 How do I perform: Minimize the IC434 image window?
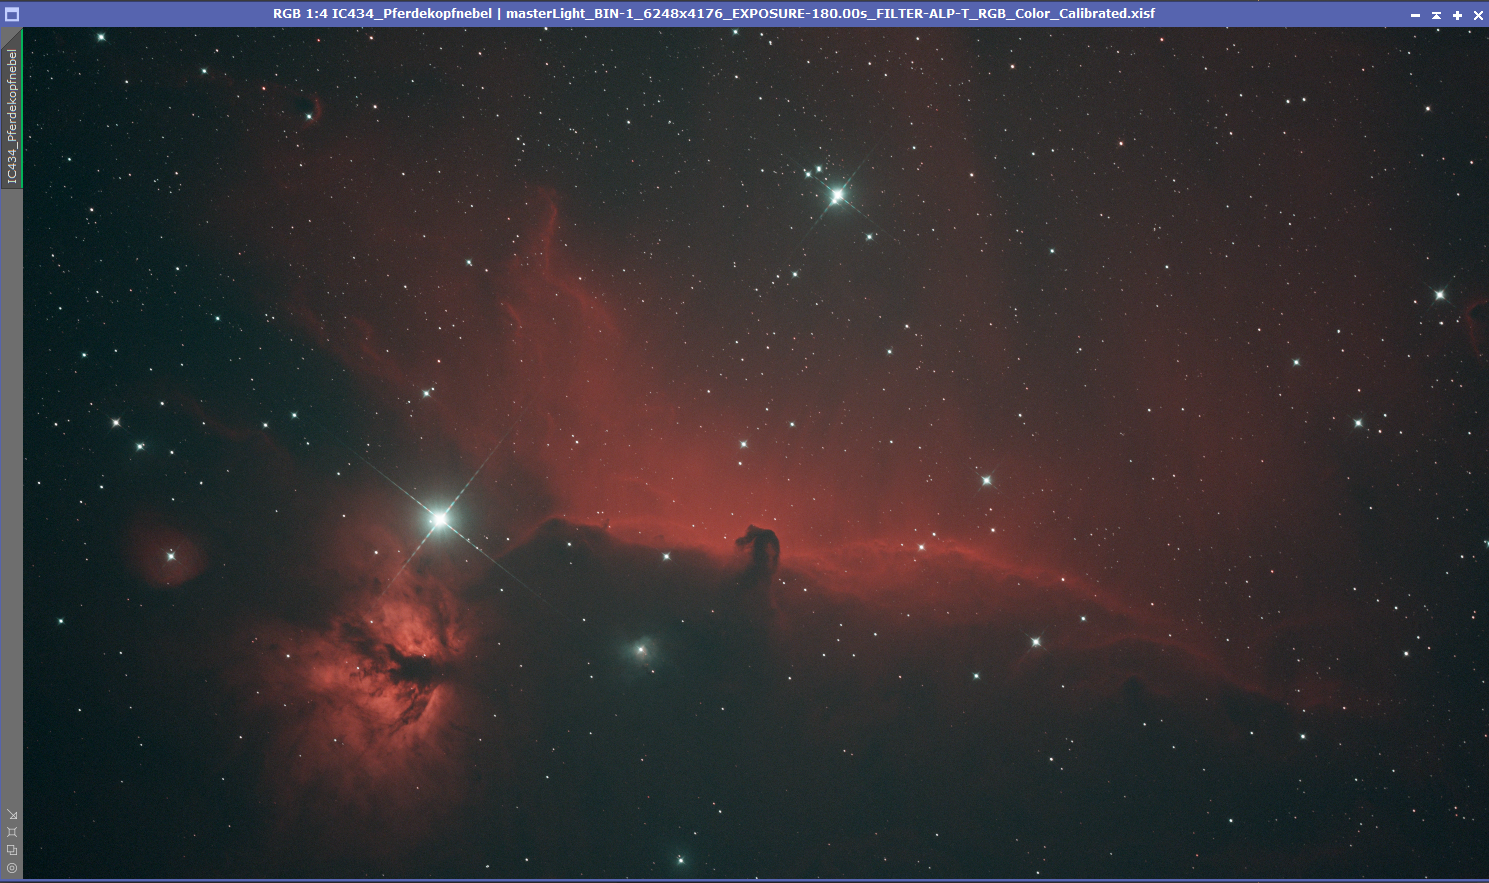pyautogui.click(x=1415, y=15)
